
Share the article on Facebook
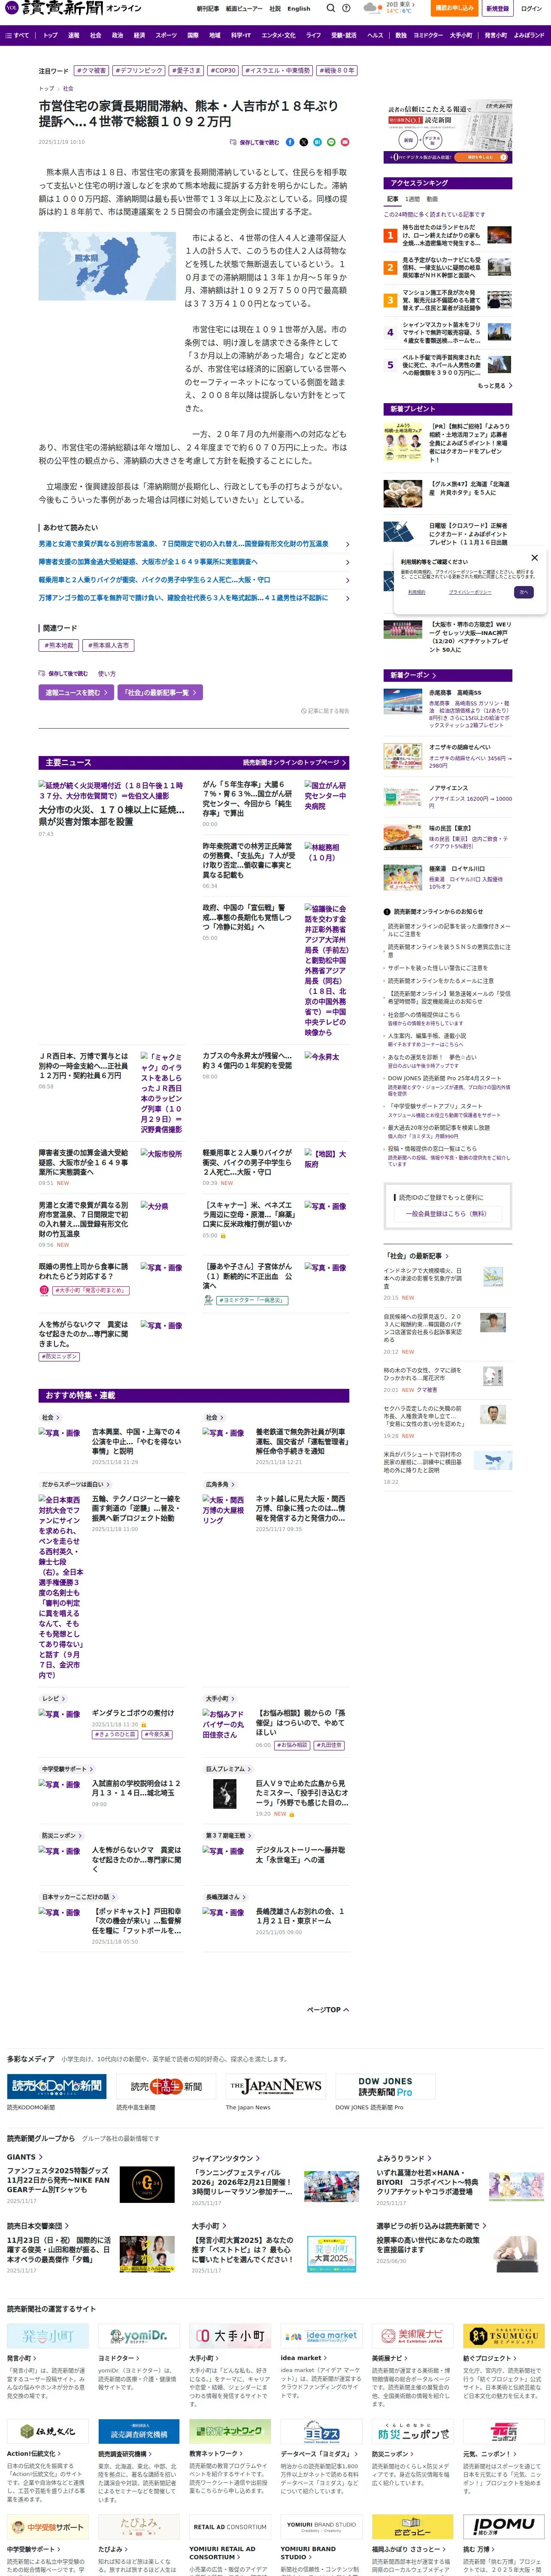(290, 142)
